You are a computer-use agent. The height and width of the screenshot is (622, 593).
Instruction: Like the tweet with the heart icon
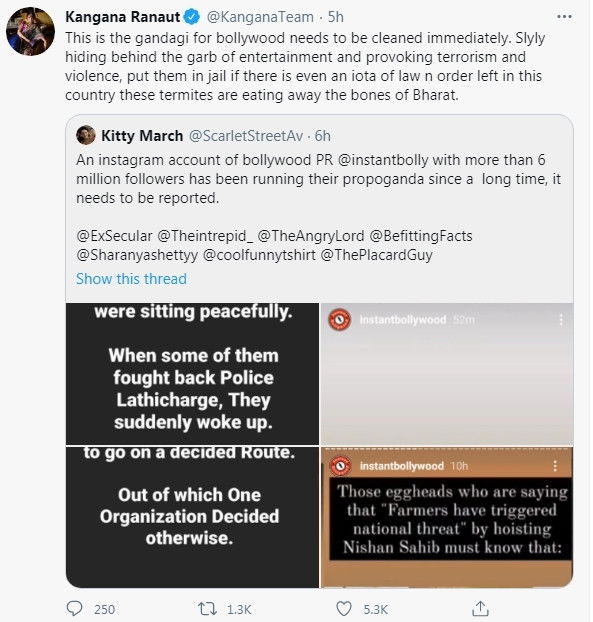[344, 609]
